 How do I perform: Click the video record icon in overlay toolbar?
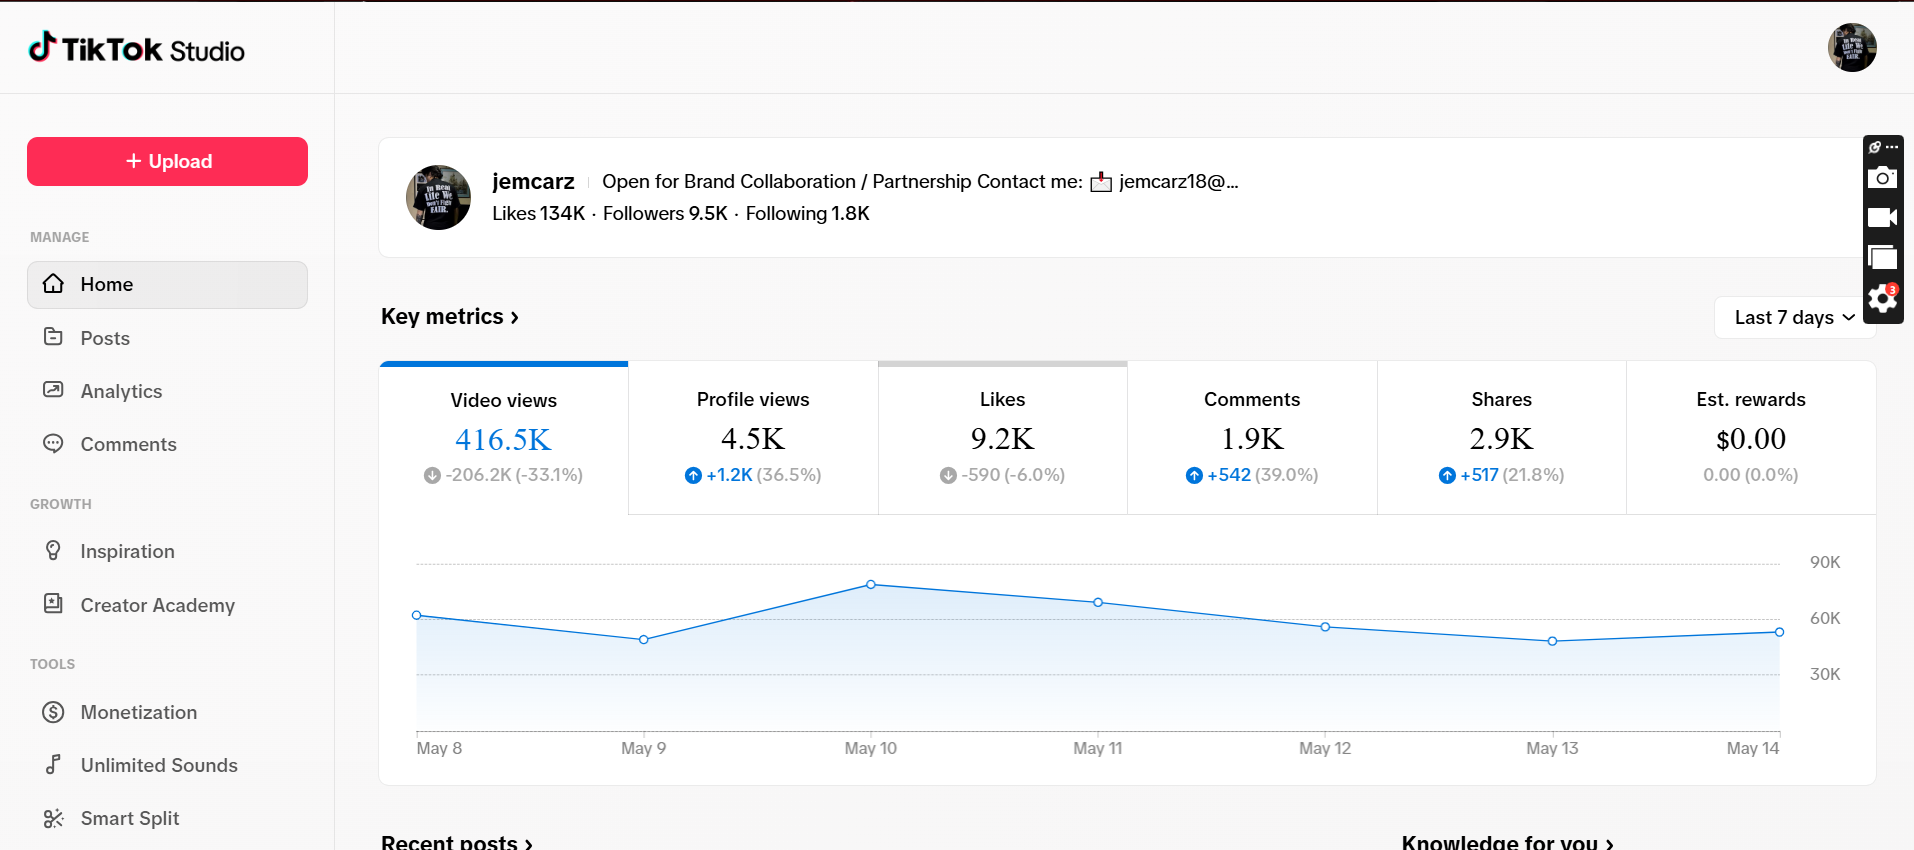tap(1882, 218)
